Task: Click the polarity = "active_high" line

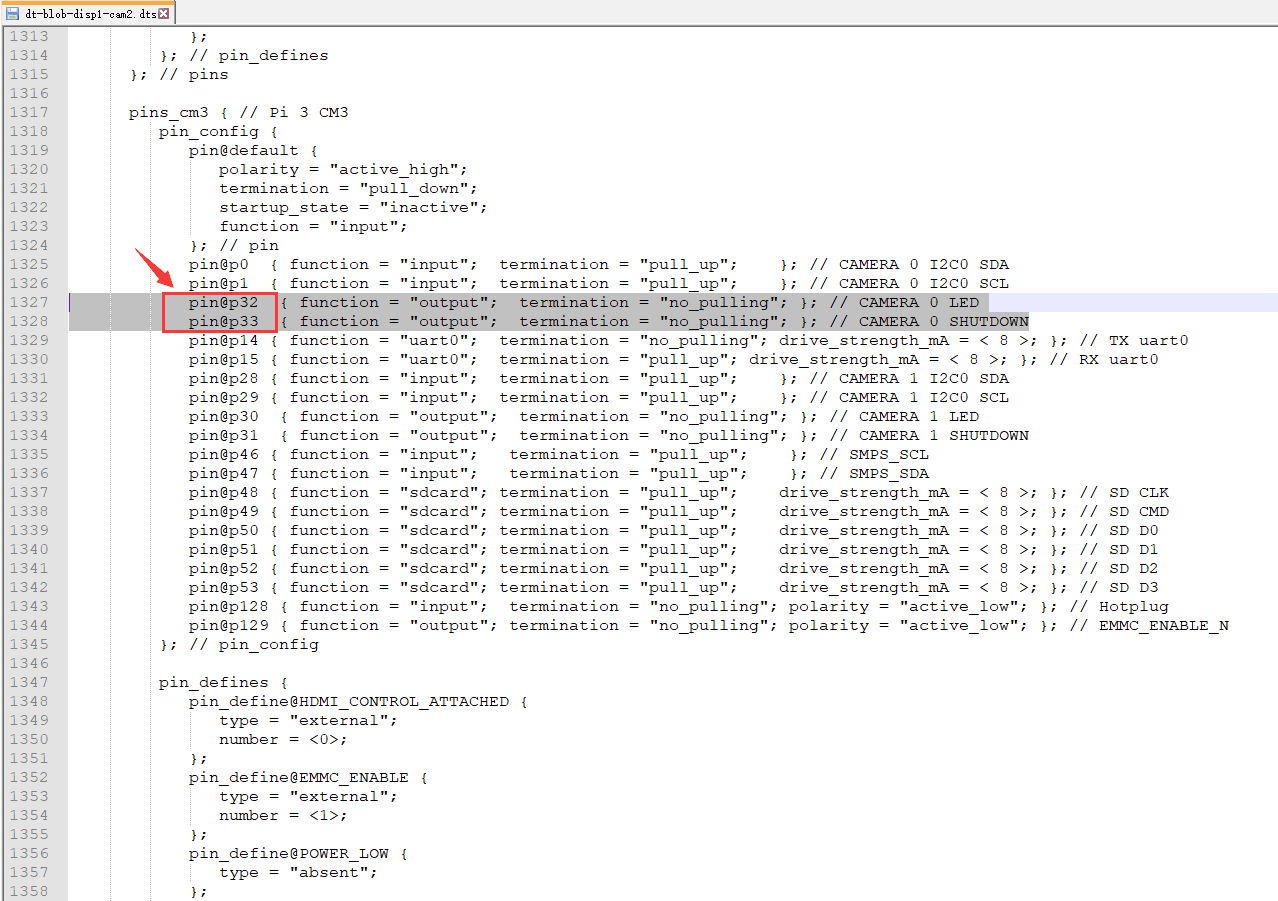Action: tap(343, 169)
